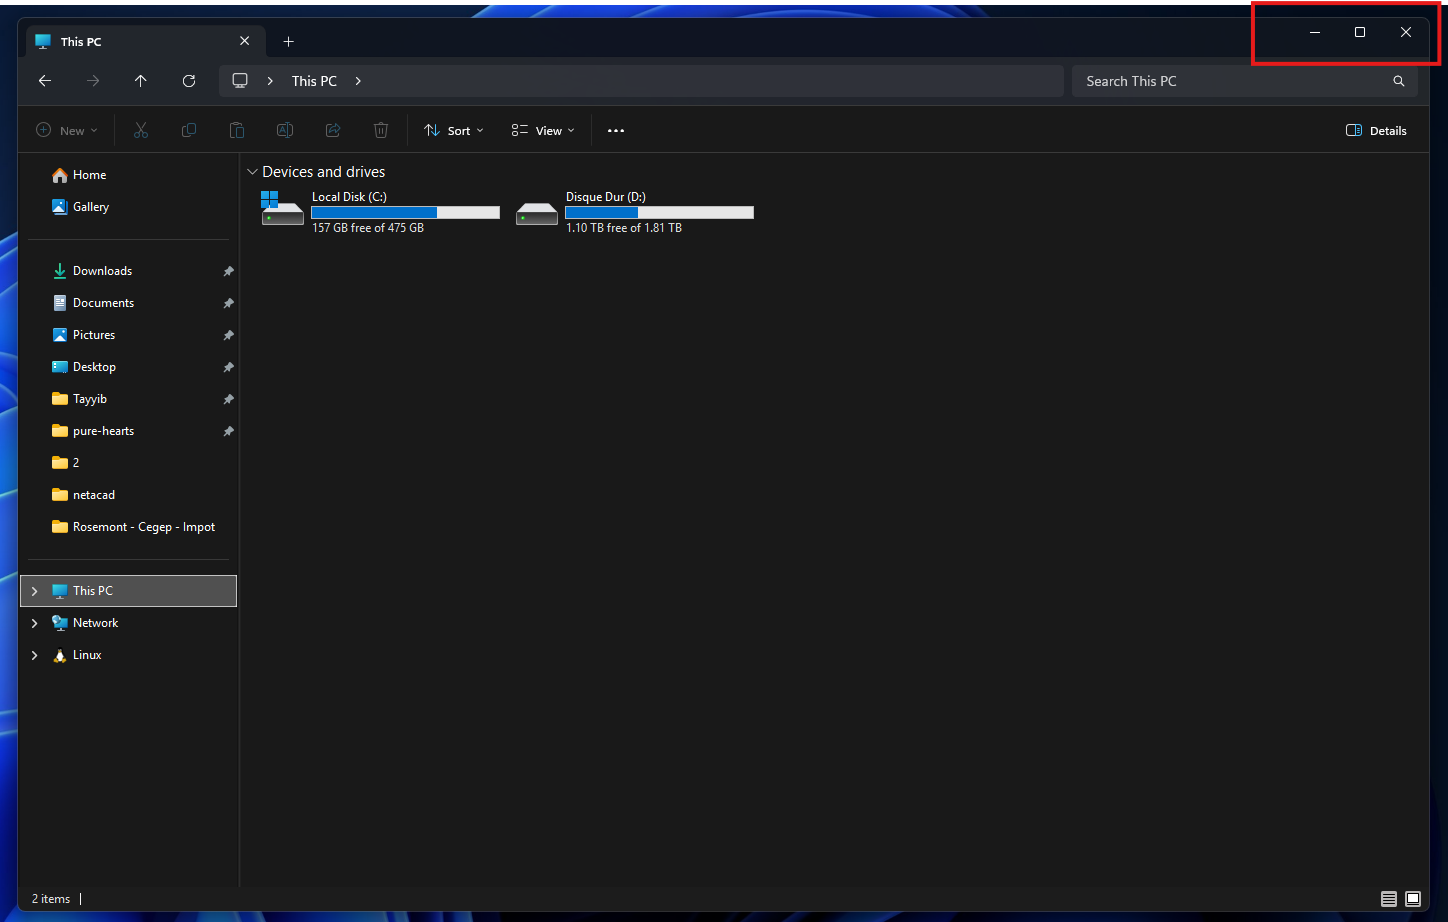Viewport: 1448px width, 922px height.
Task: Click Disque Dur (D:) usage bar
Action: pyautogui.click(x=660, y=212)
